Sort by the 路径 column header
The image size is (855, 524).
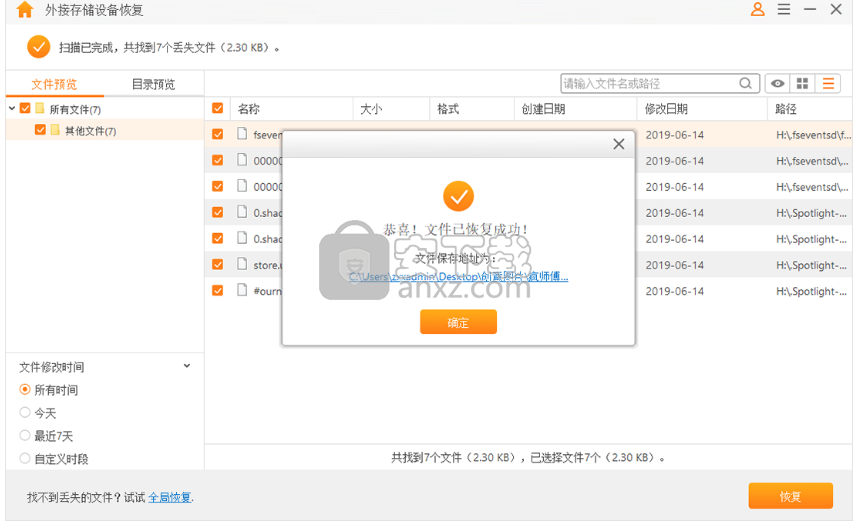tap(786, 109)
